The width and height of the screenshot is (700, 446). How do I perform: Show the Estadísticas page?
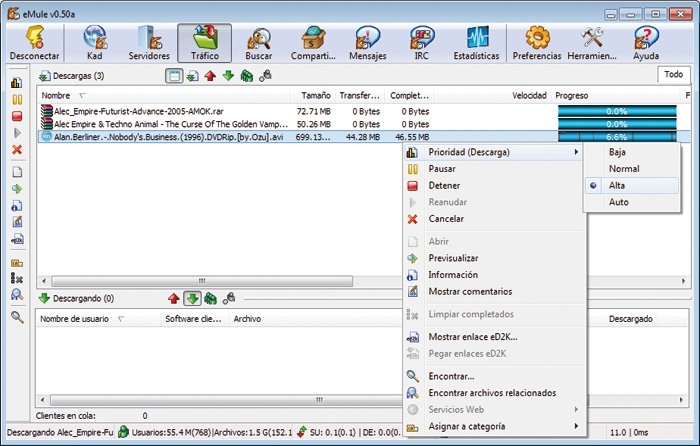tap(476, 43)
